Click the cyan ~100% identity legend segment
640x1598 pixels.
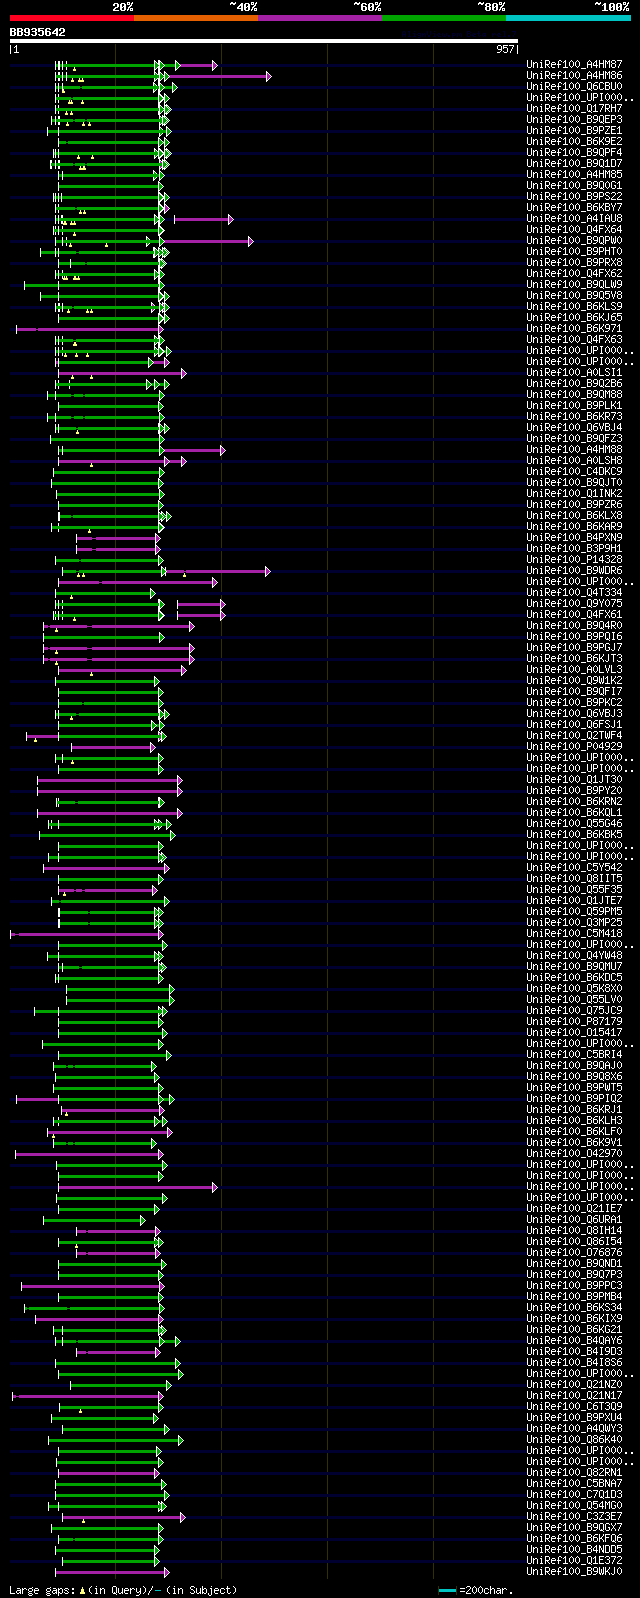click(568, 17)
